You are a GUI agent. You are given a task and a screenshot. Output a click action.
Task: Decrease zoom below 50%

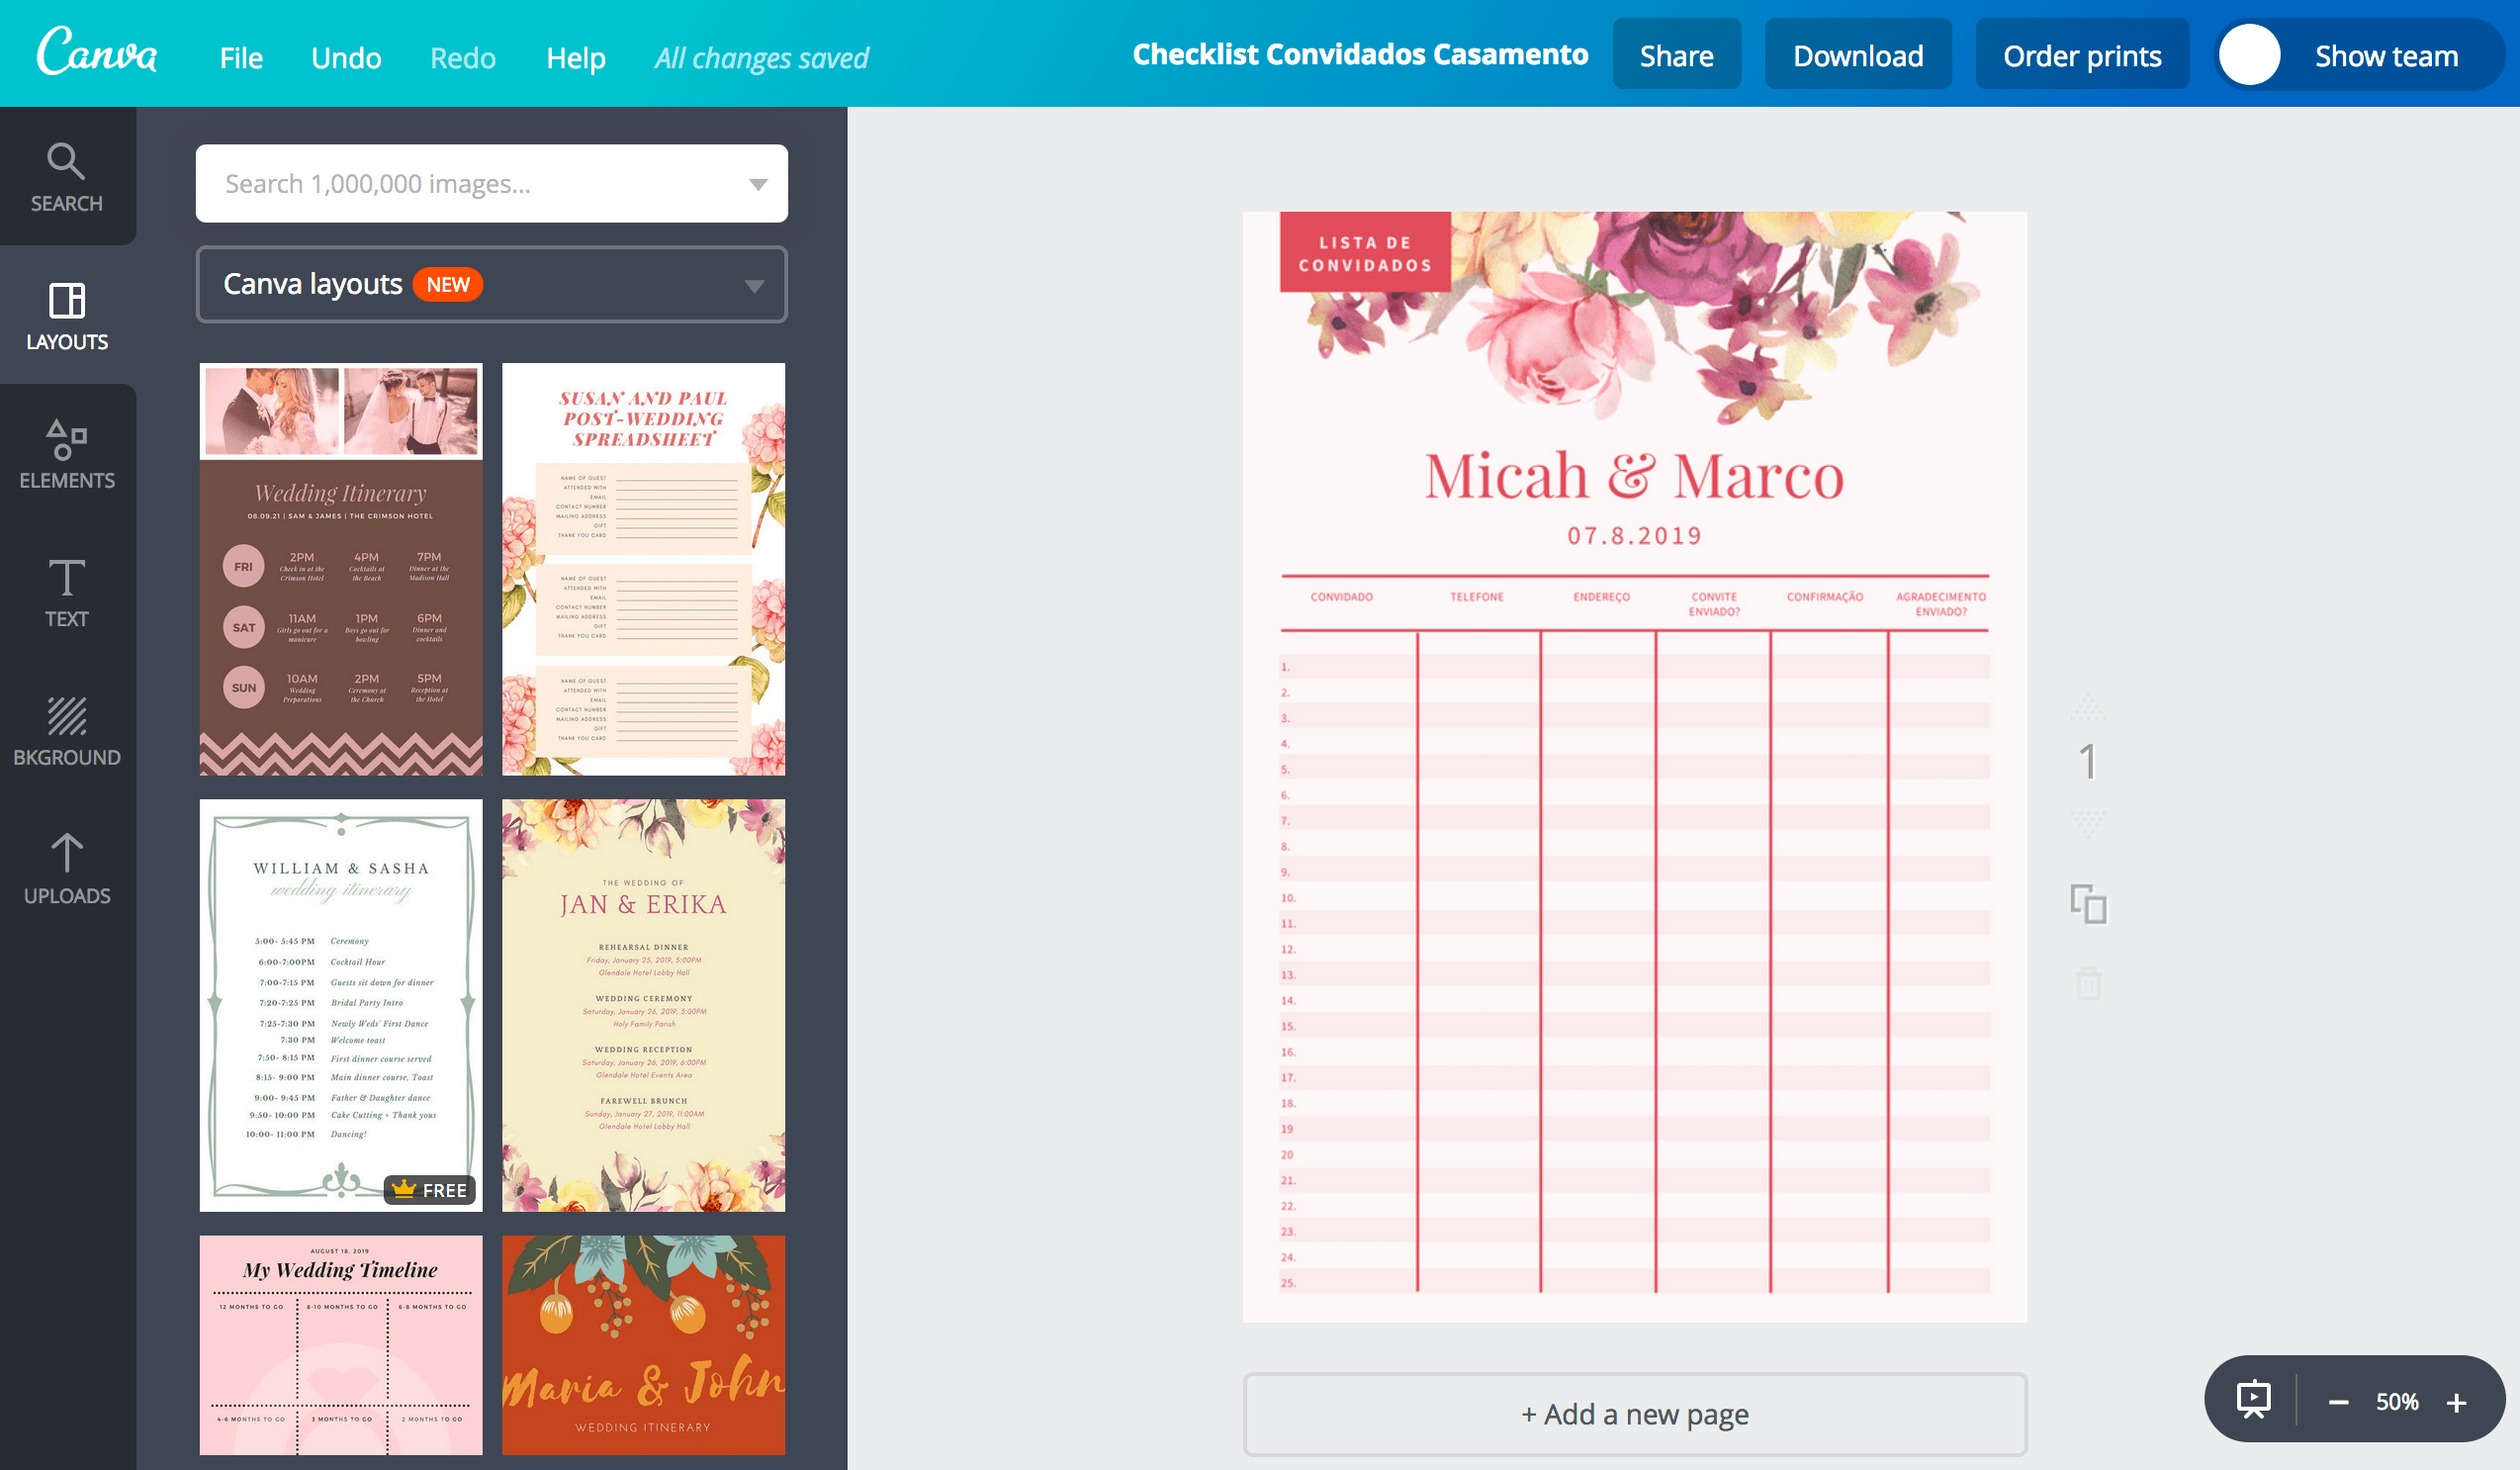pos(2341,1400)
